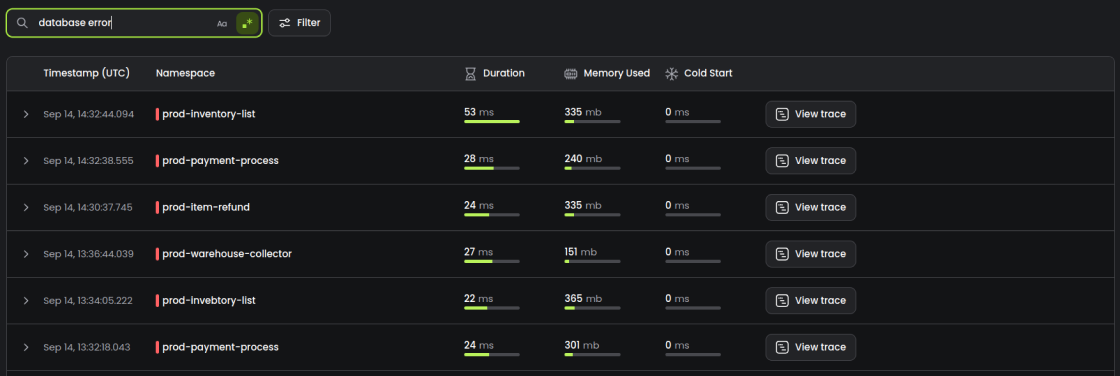View trace for prod-warehouse-collector
Screen dimensions: 1120x376
point(811,254)
